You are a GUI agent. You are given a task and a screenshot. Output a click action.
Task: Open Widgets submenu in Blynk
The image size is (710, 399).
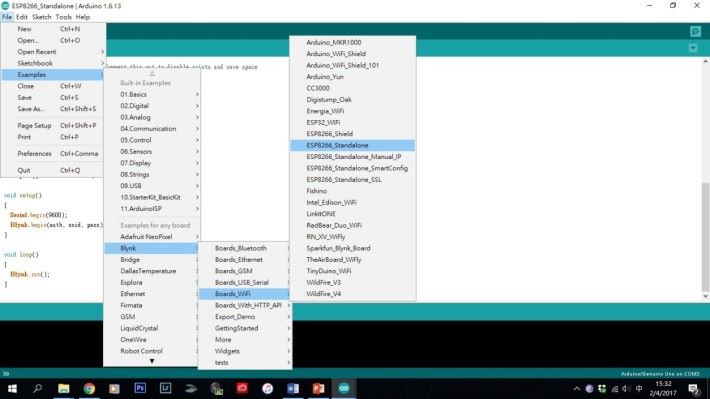pos(245,351)
